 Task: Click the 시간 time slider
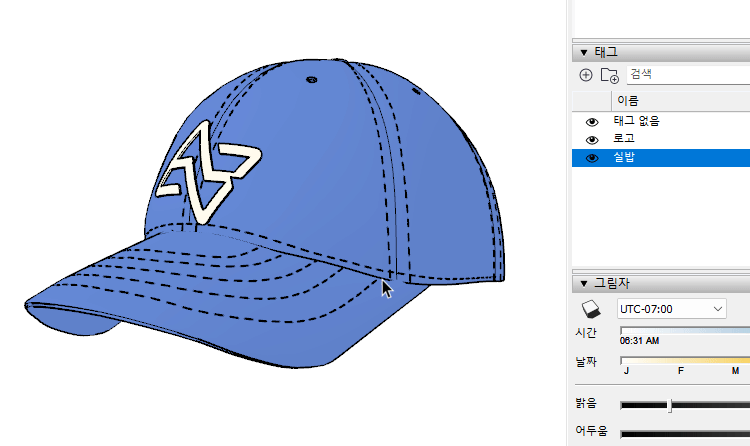pyautogui.click(x=685, y=330)
